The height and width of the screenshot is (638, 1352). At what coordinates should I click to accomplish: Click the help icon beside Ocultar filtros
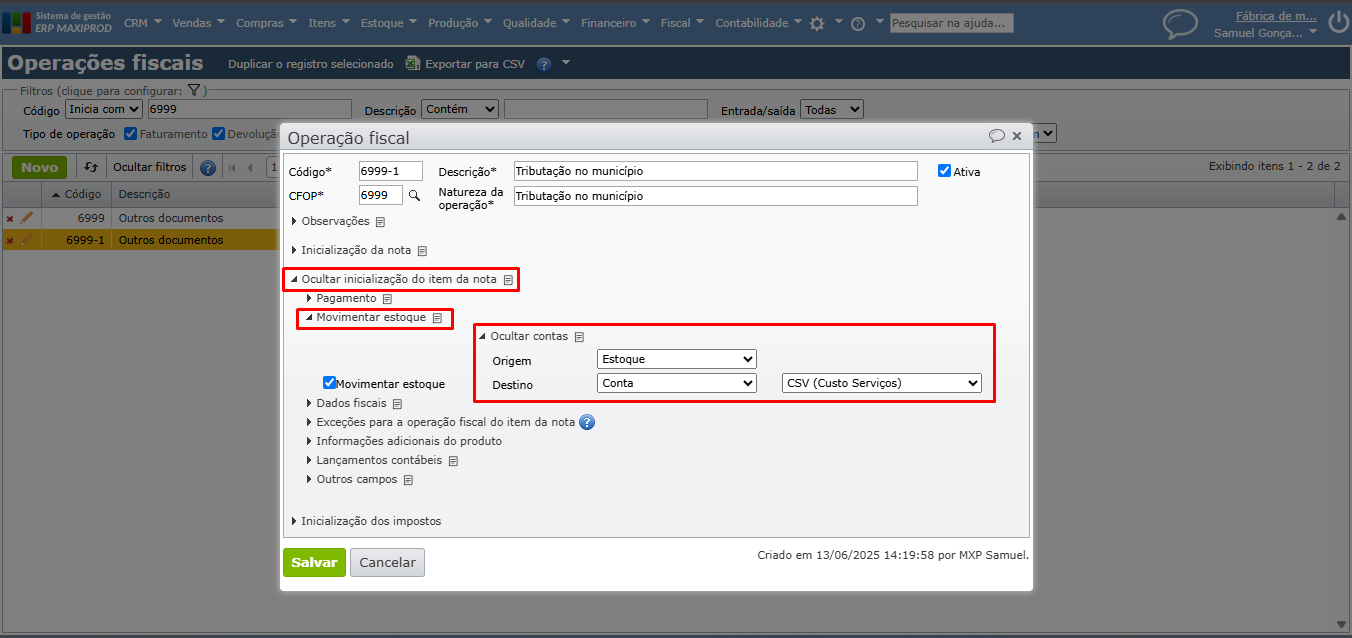208,168
